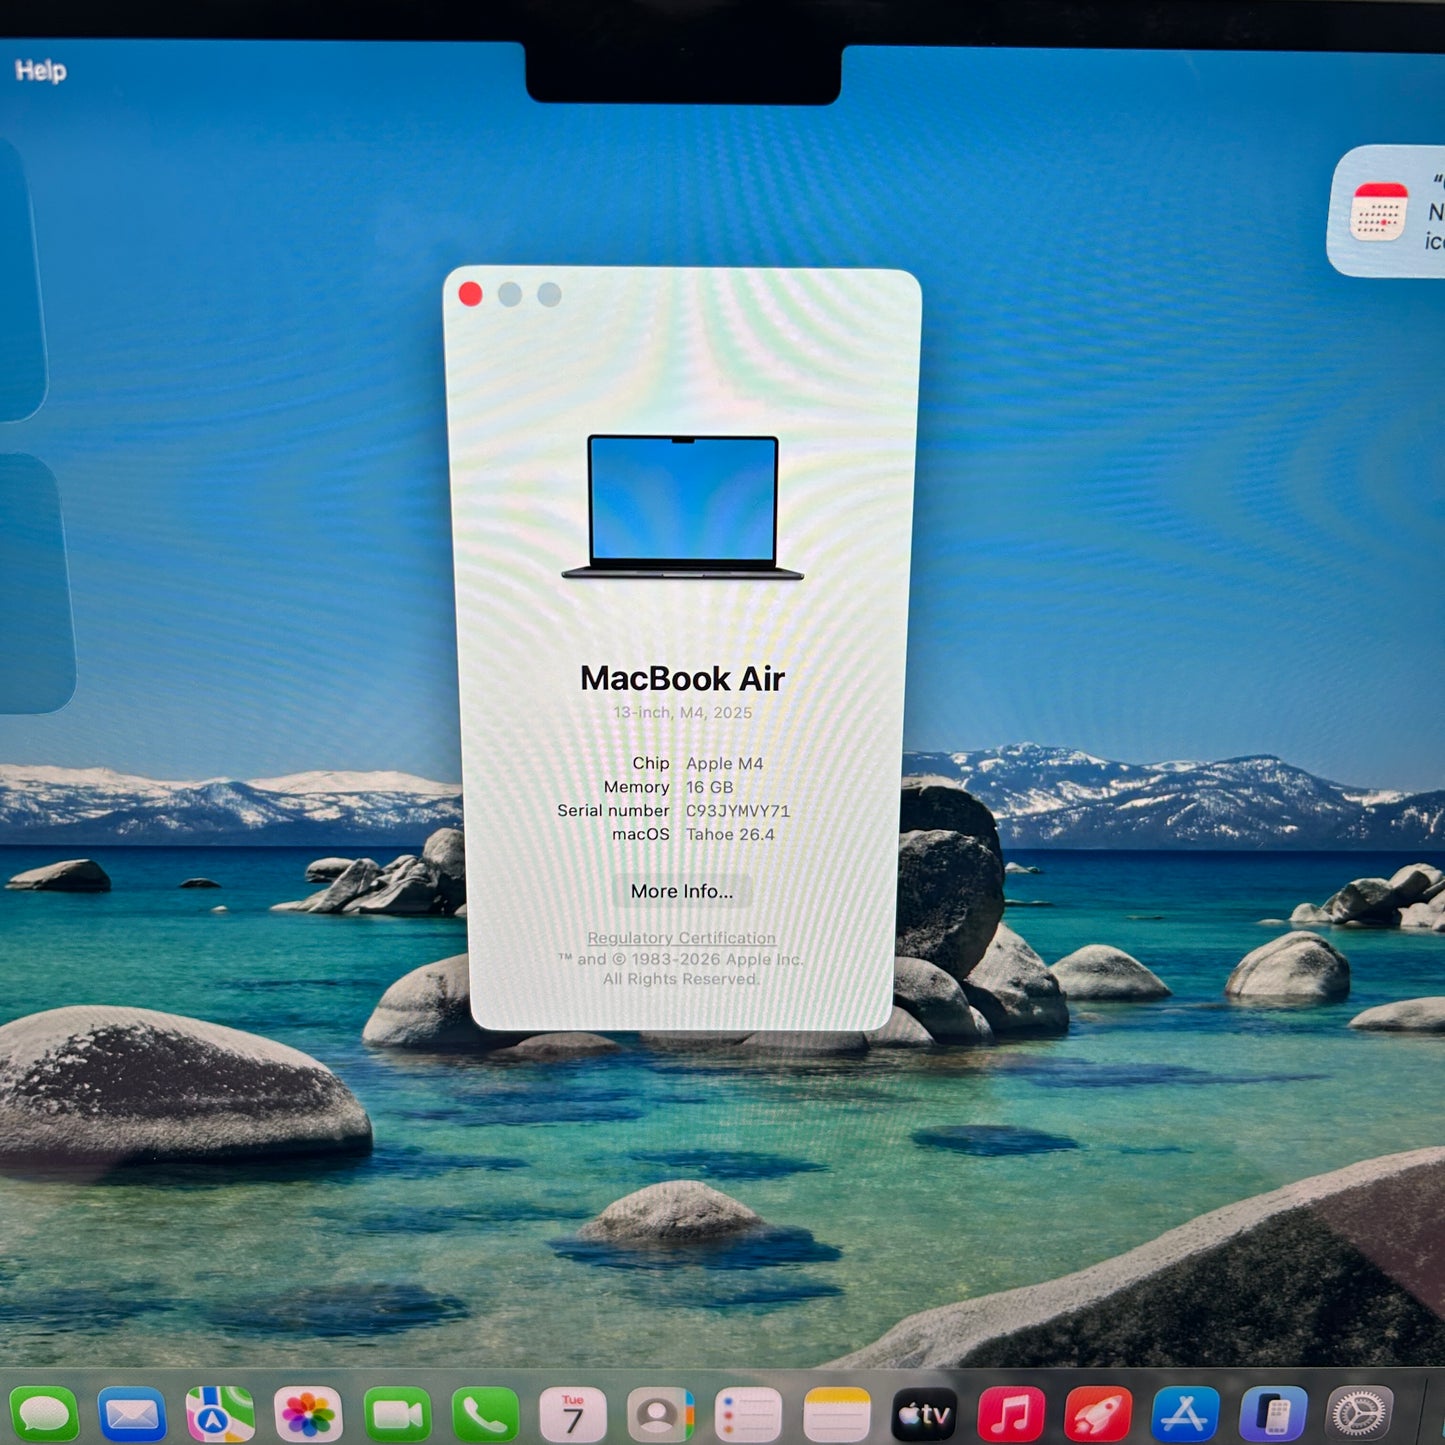The width and height of the screenshot is (1445, 1445).
Task: Open the Help menu
Action: pos(42,71)
